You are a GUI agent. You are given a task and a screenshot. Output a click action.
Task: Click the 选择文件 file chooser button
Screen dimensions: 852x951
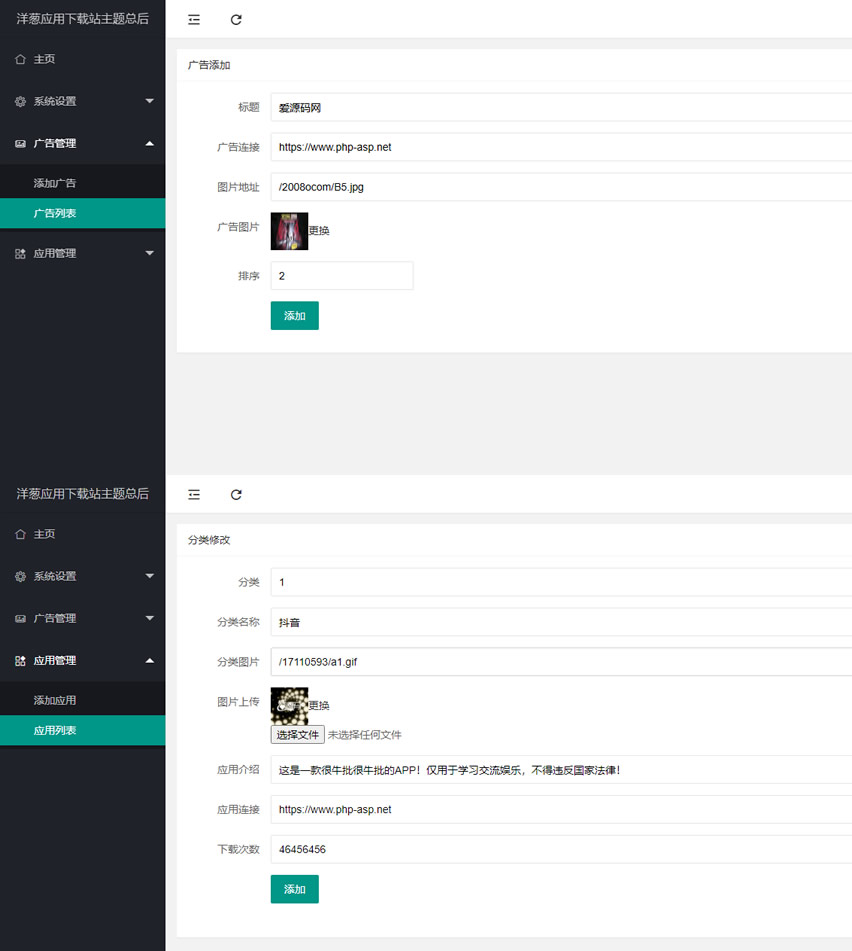tap(297, 735)
